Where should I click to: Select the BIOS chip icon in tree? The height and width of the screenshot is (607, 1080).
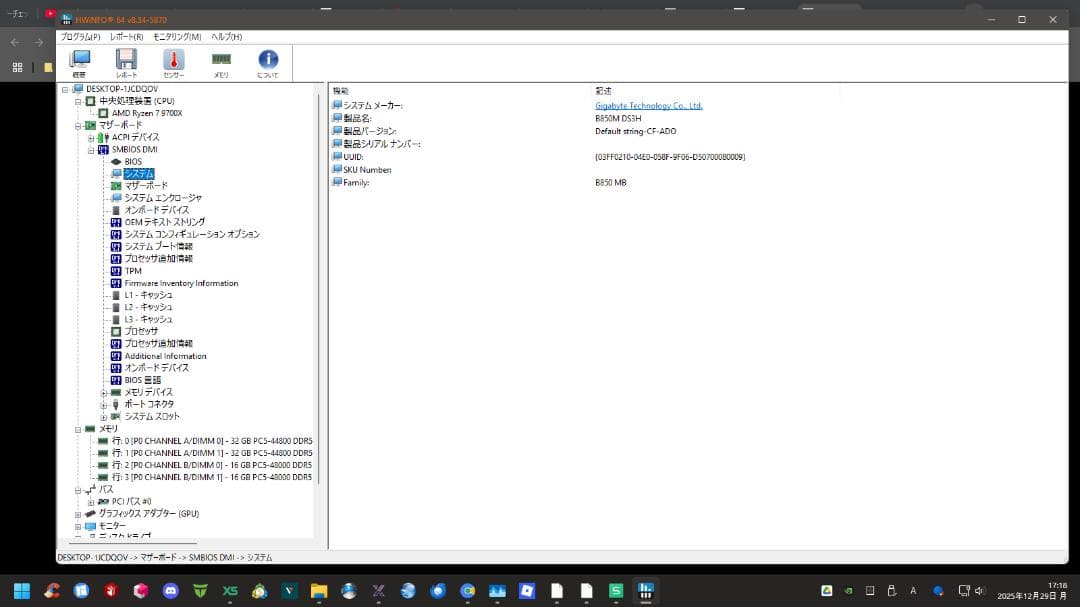pyautogui.click(x=116, y=162)
